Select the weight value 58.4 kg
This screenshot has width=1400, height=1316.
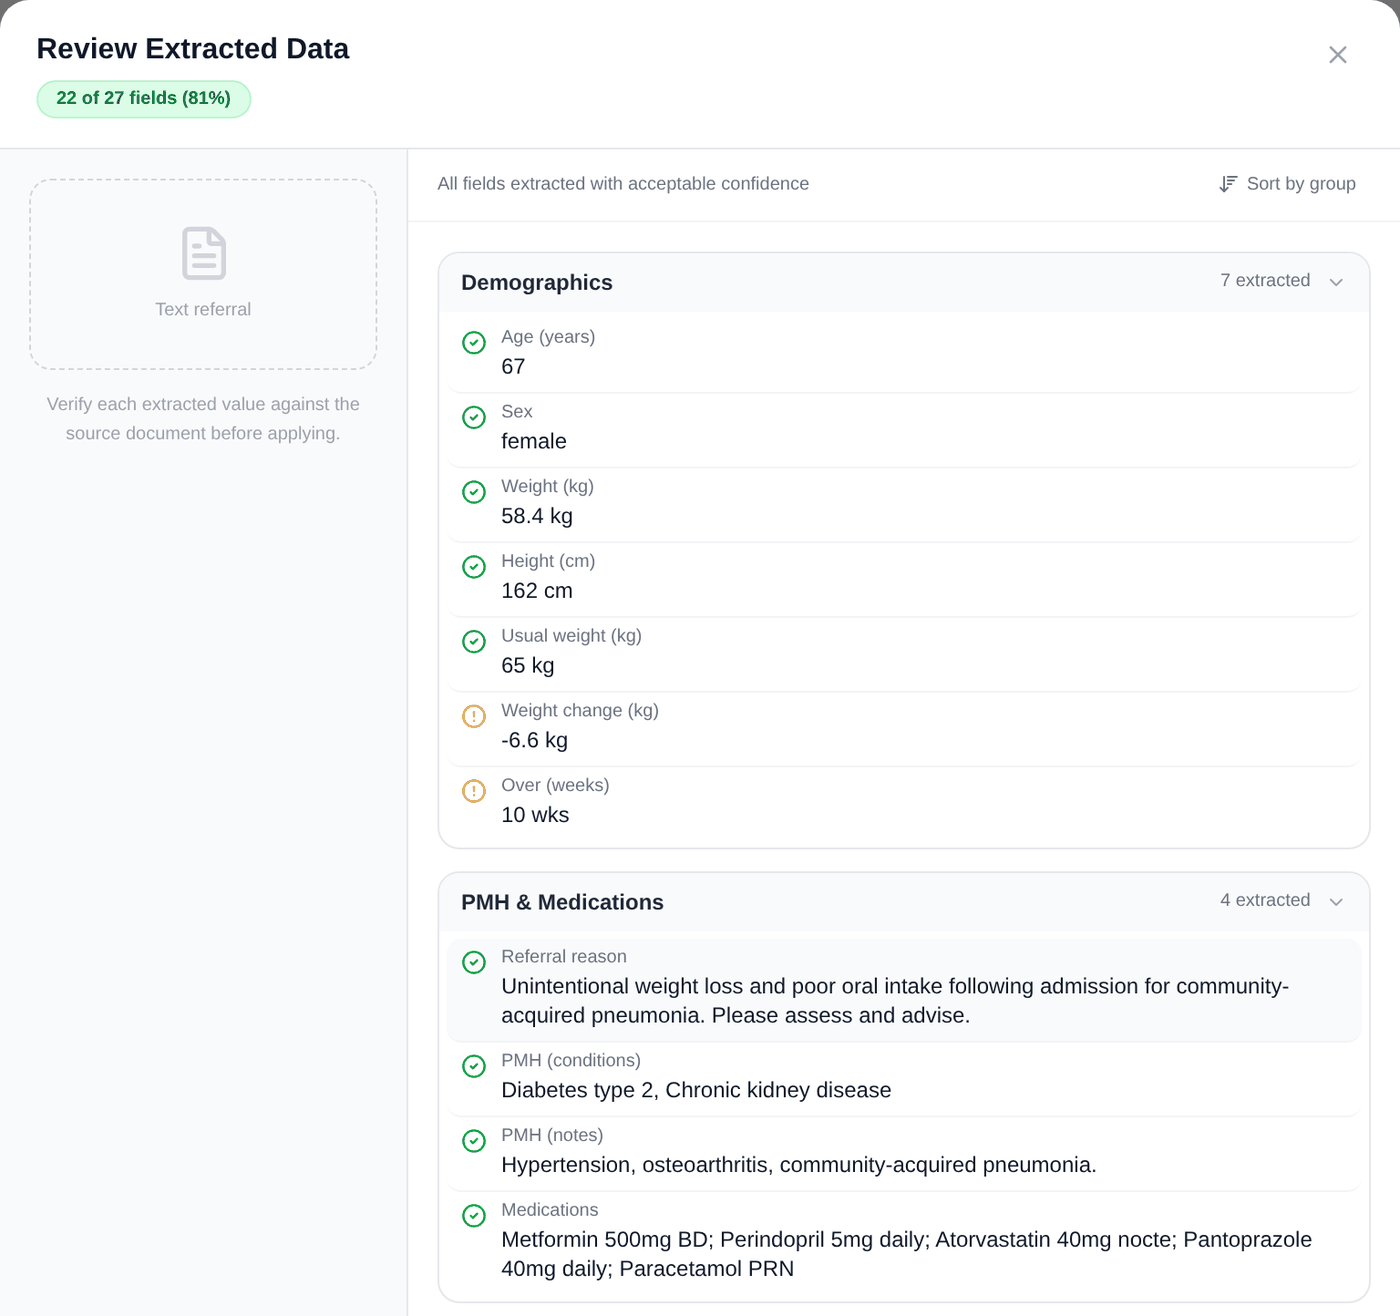point(537,516)
